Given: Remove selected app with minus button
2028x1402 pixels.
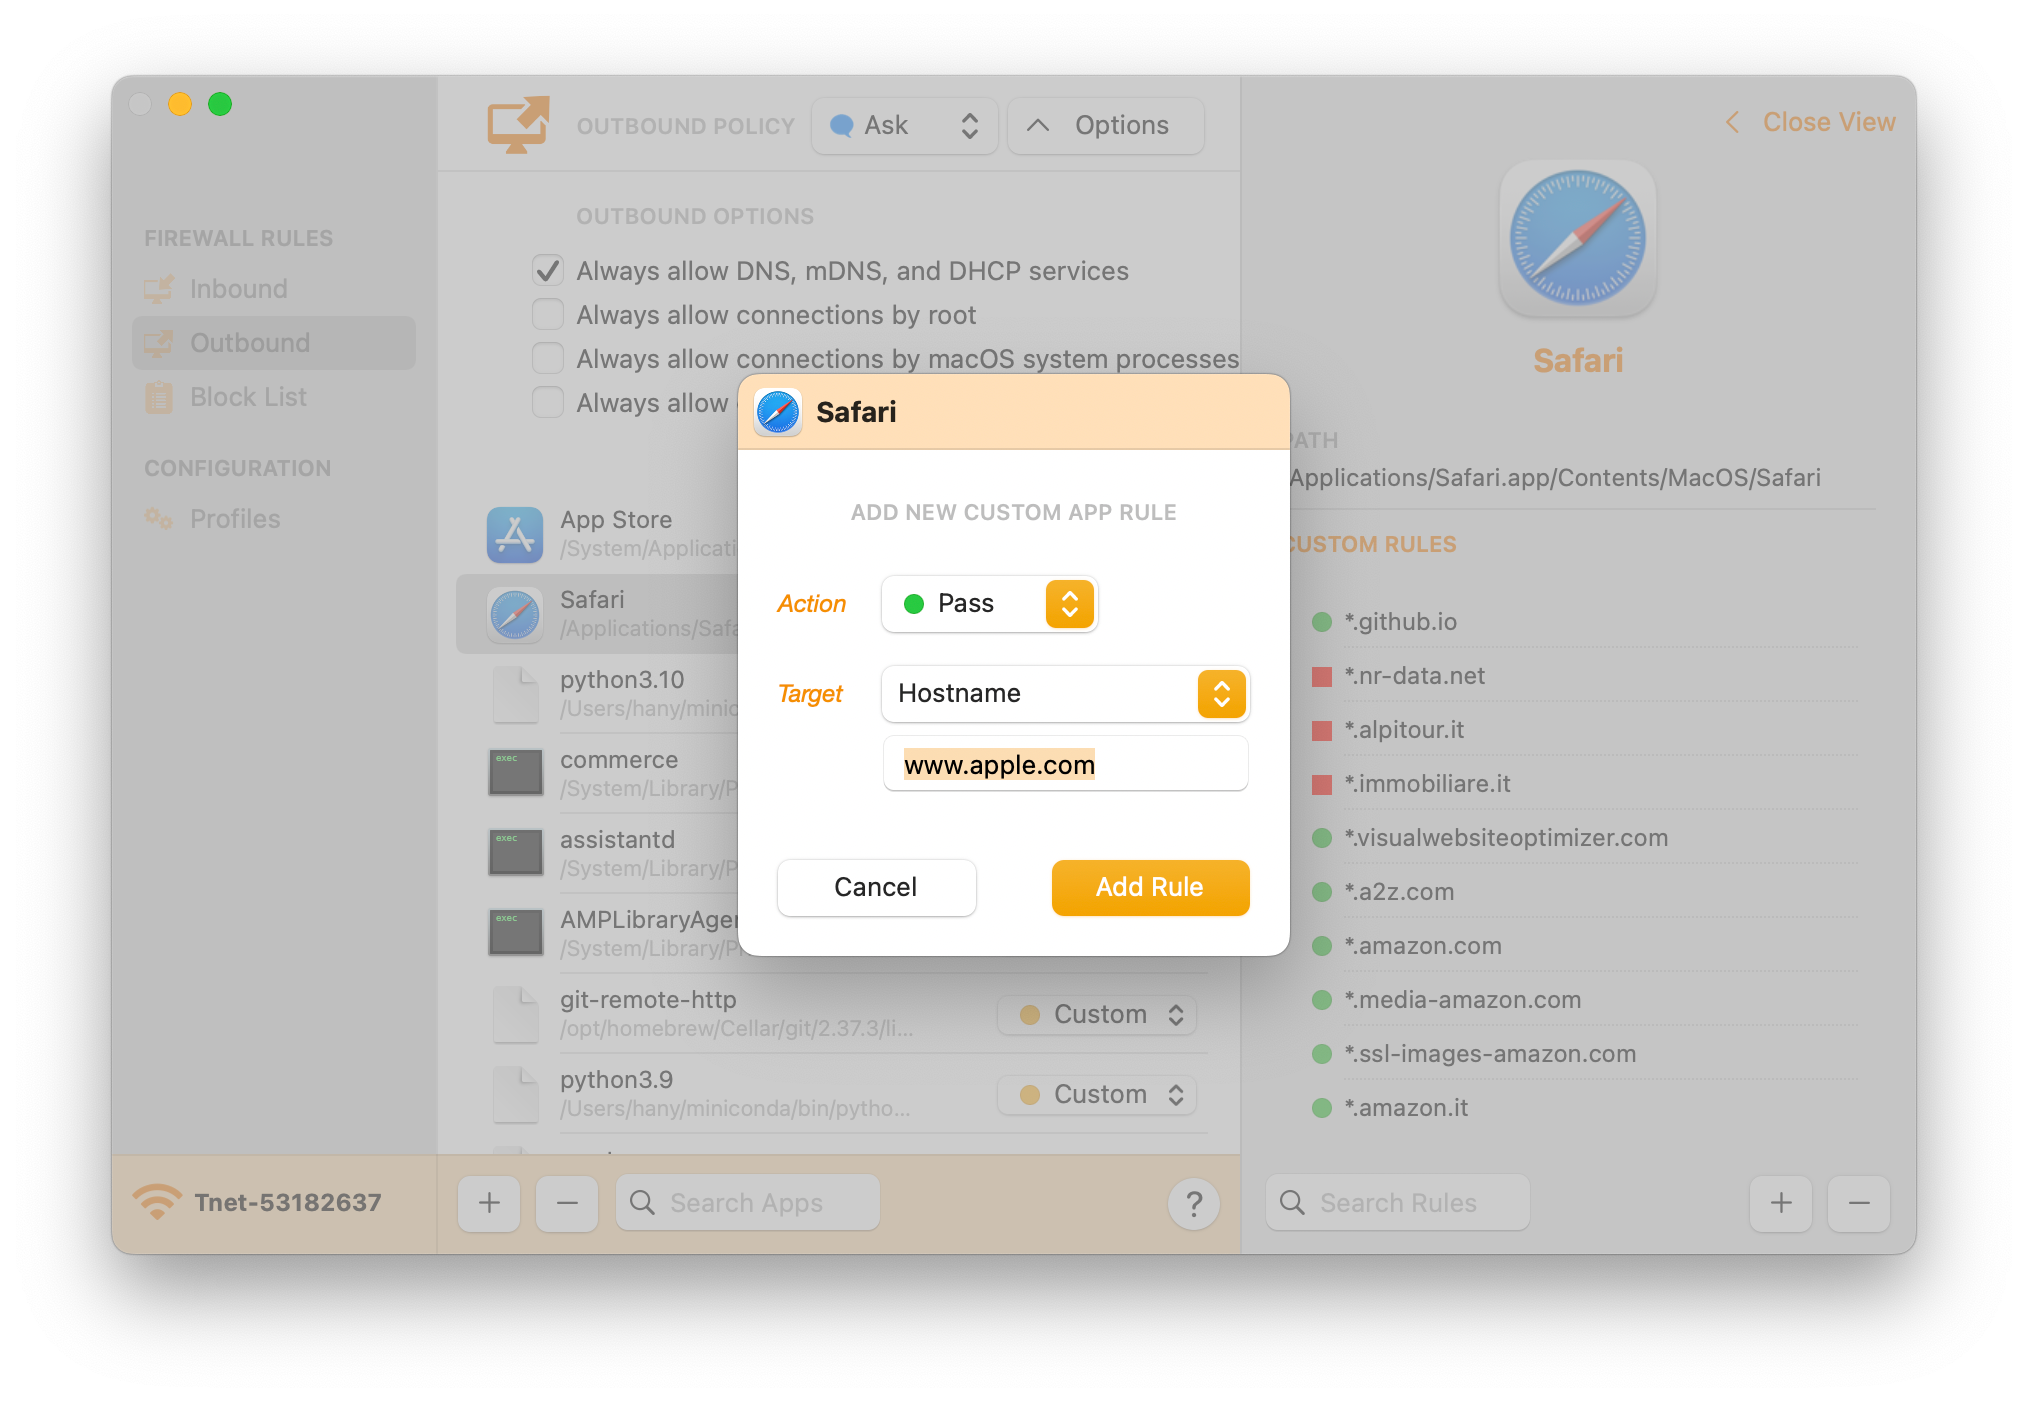Looking at the screenshot, I should pyautogui.click(x=567, y=1203).
